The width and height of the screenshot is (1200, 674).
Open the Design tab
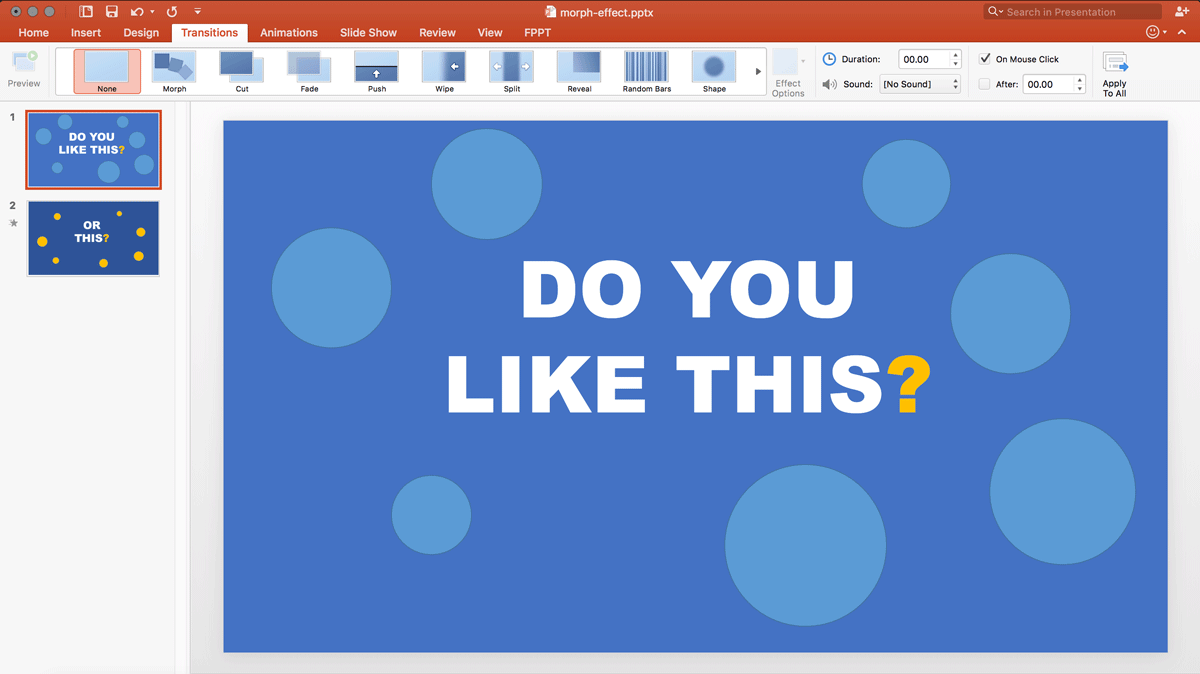141,33
